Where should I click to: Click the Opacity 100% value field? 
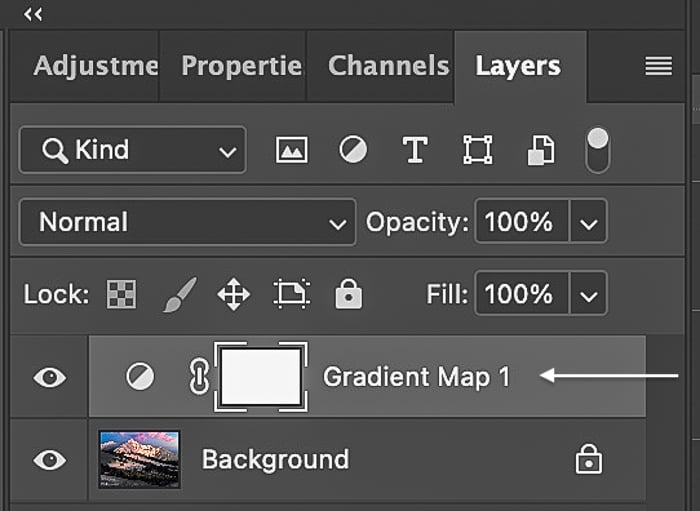[522, 222]
